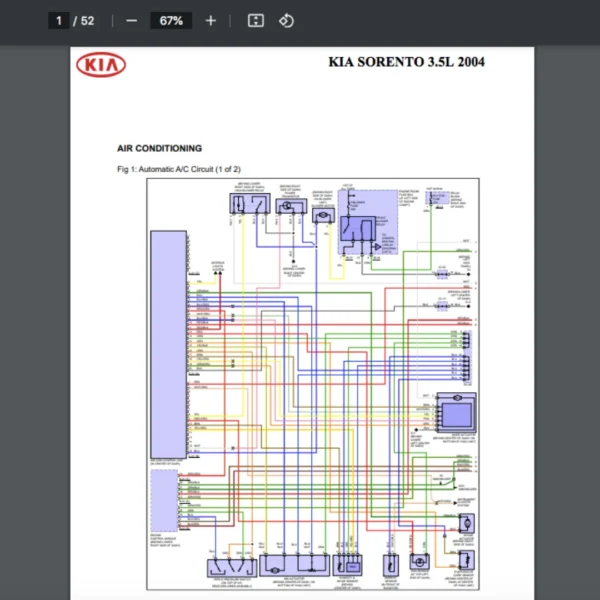Viewport: 600px width, 600px height.
Task: Select the current page number field
Action: 60,21
